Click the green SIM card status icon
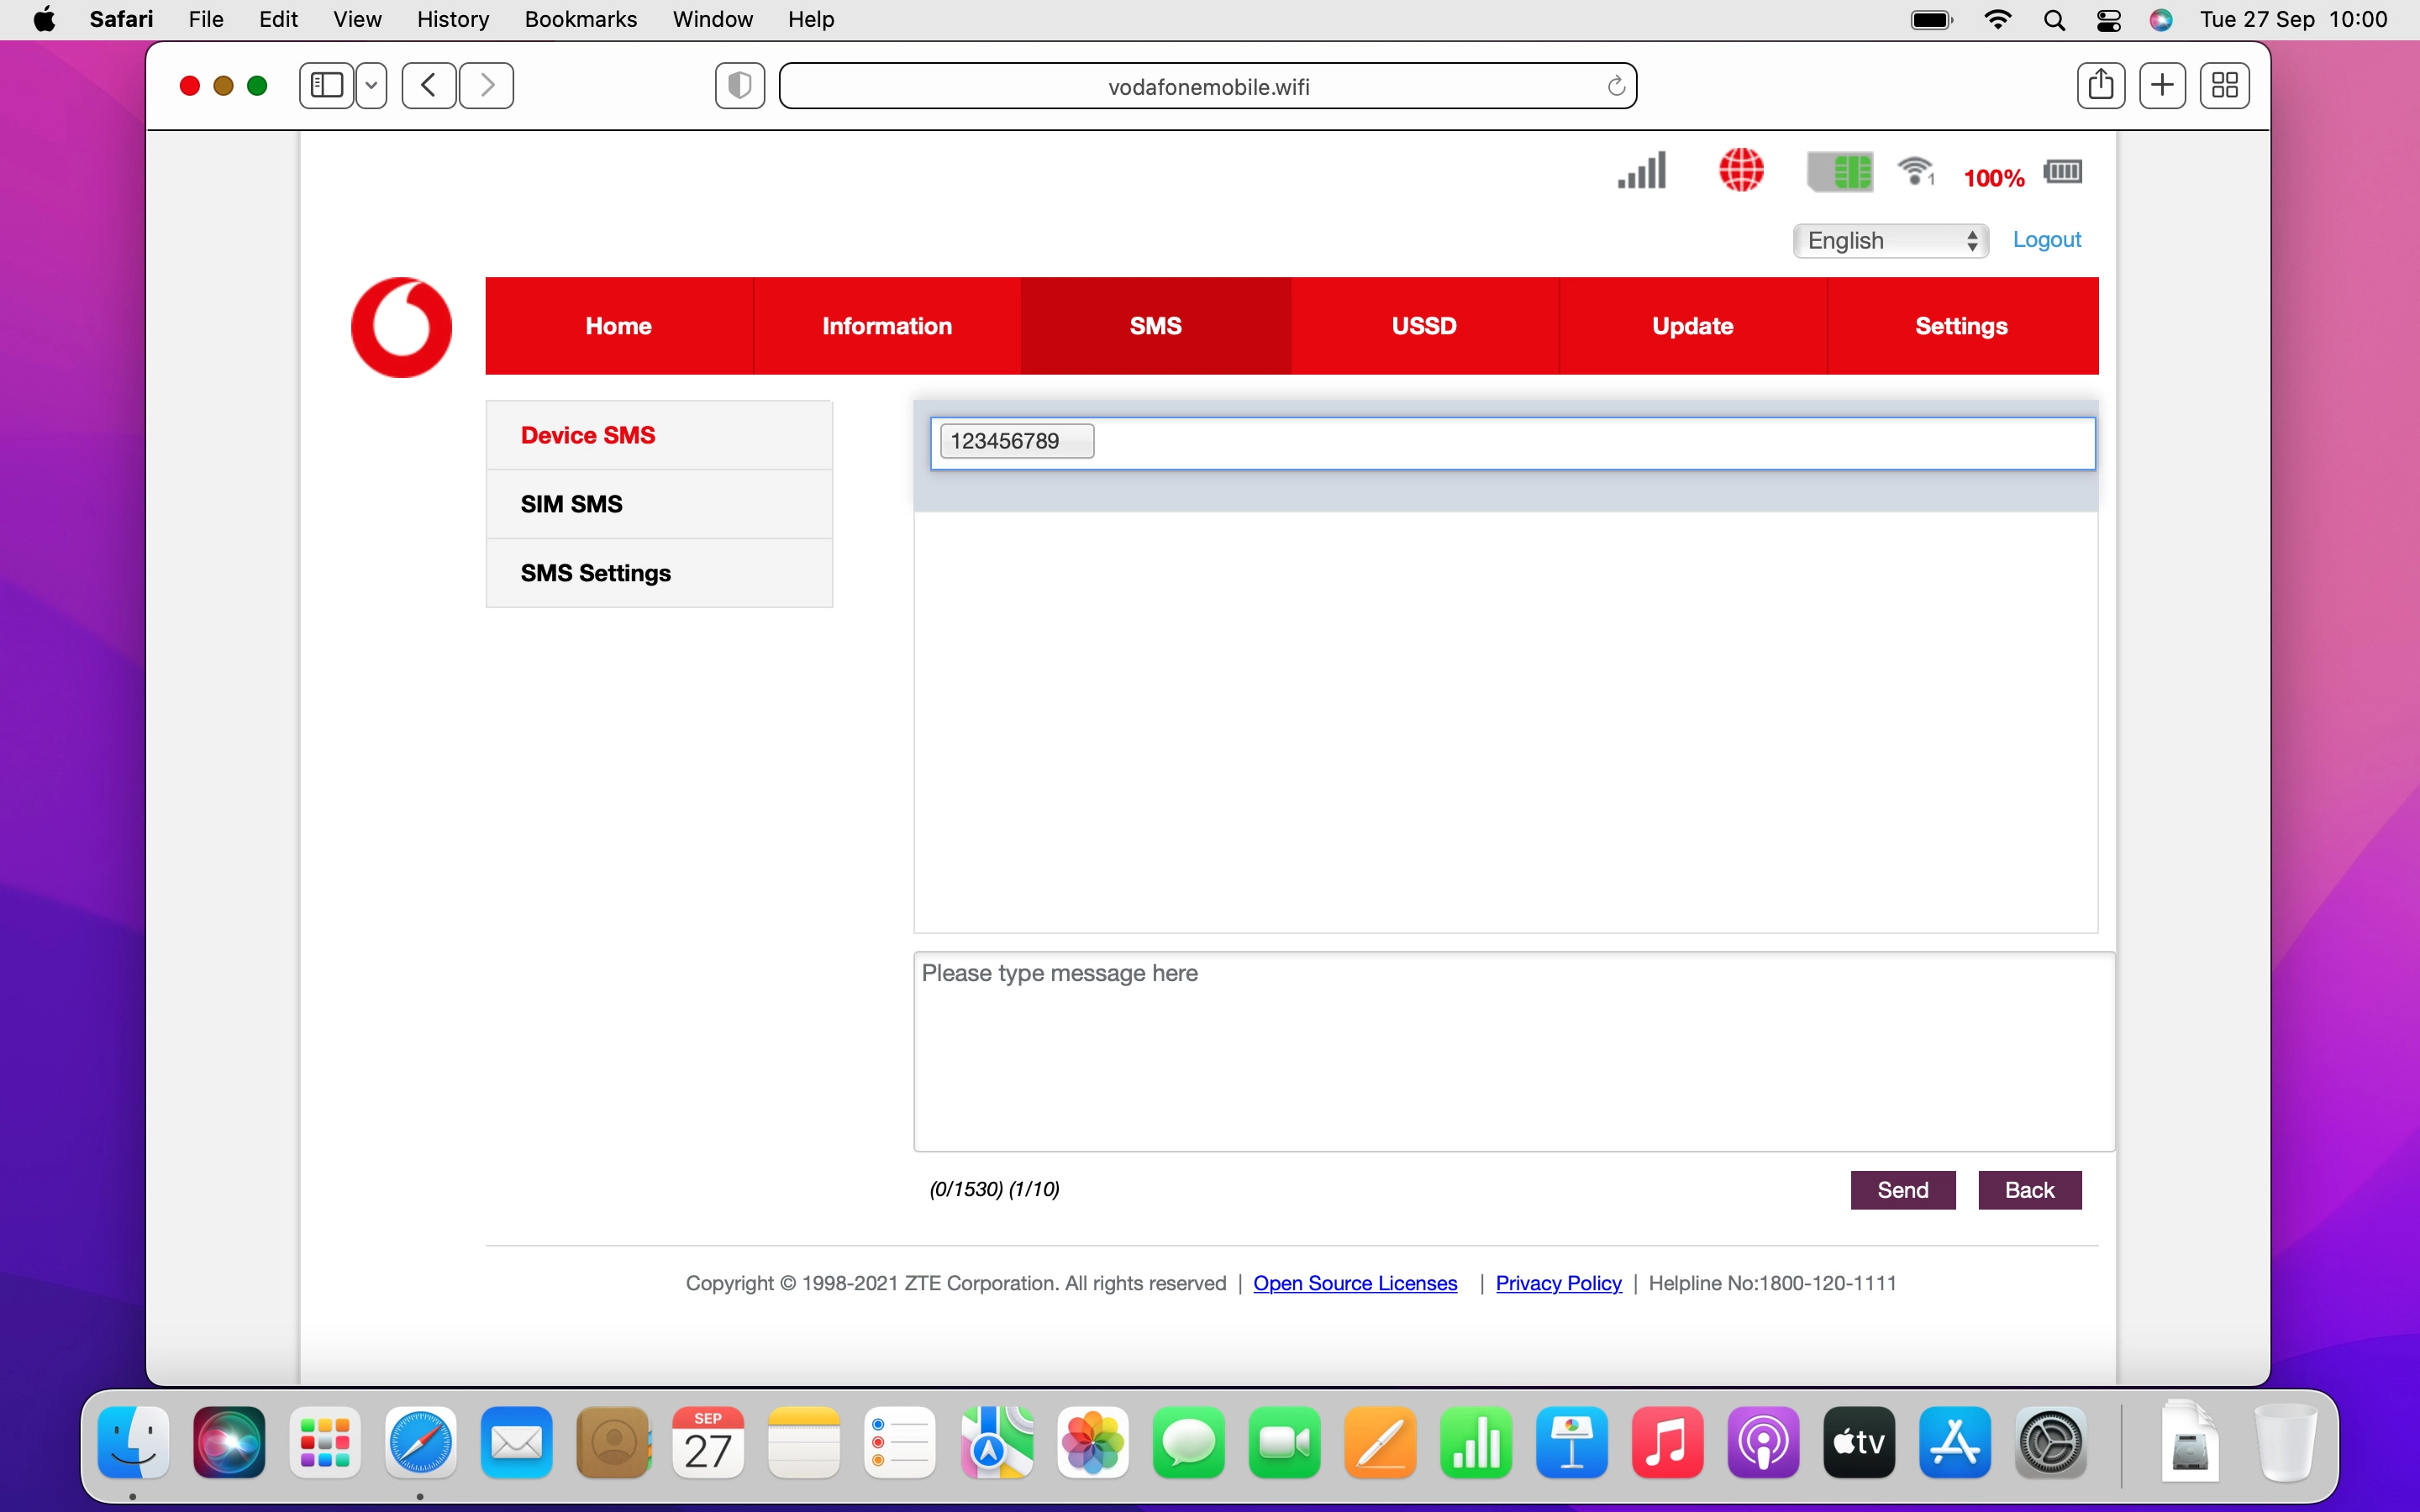 click(1840, 171)
